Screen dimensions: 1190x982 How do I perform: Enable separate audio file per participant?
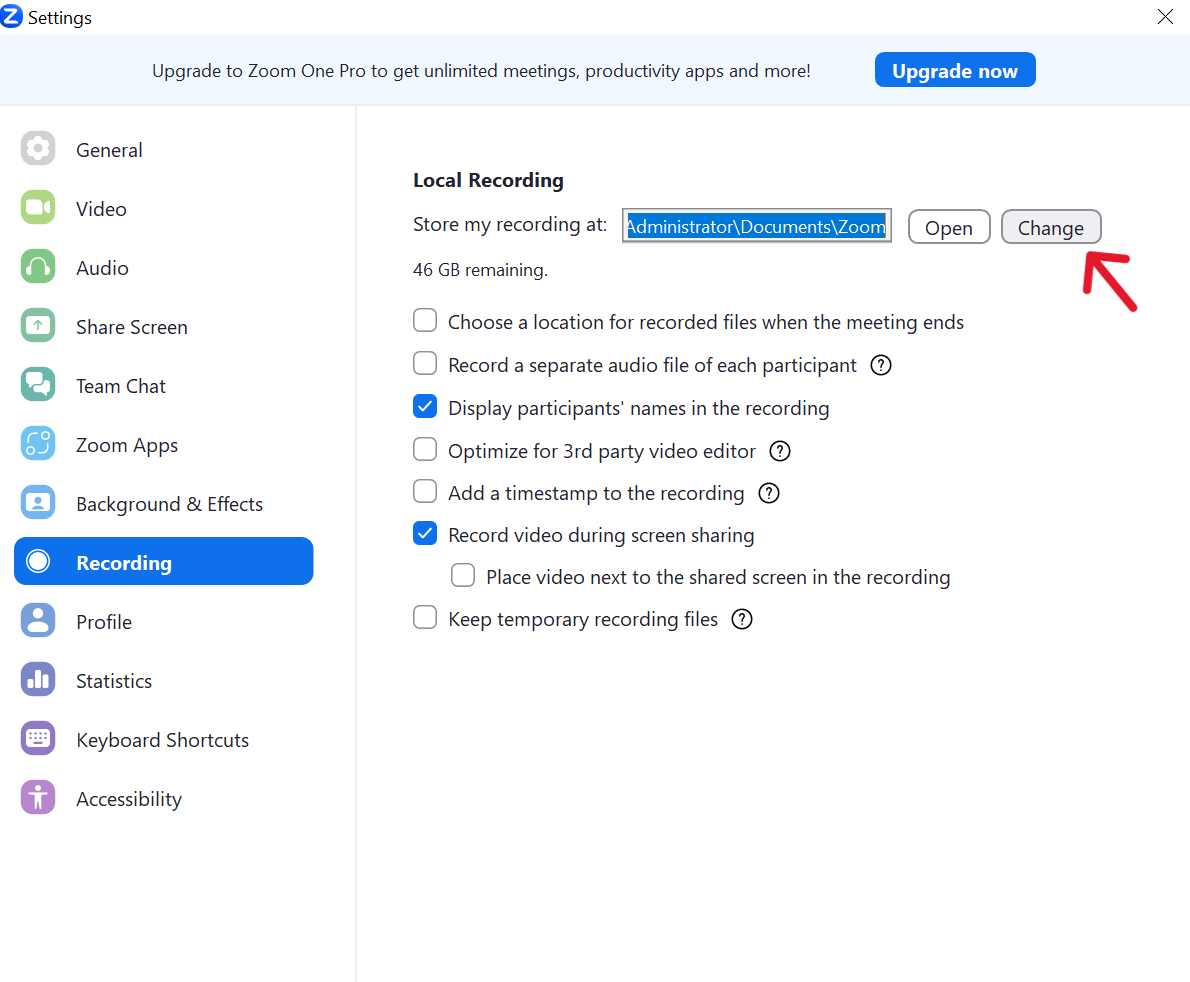425,364
